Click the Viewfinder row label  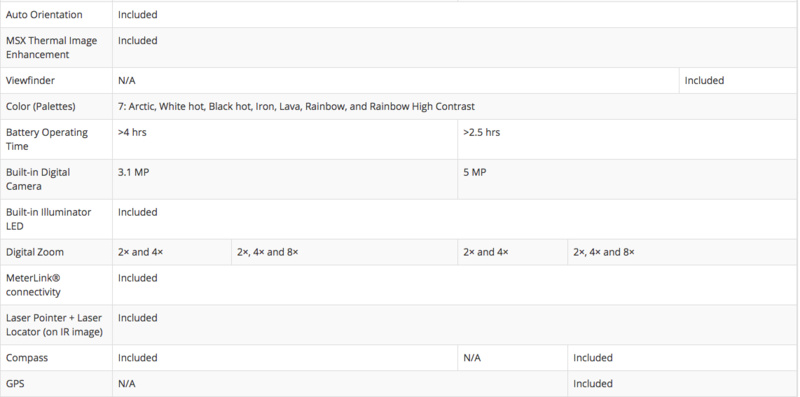[30, 81]
